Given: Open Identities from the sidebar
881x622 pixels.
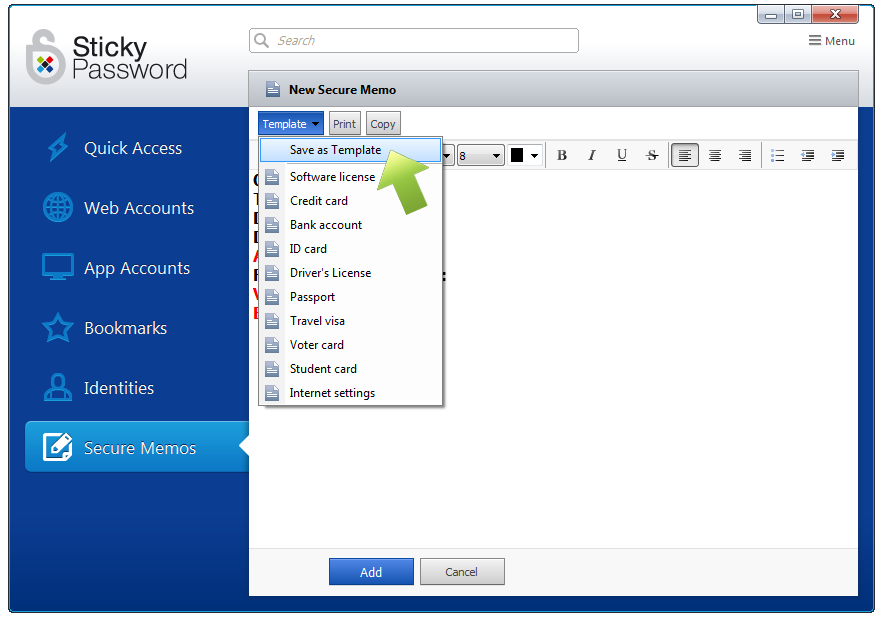Looking at the screenshot, I should [119, 388].
